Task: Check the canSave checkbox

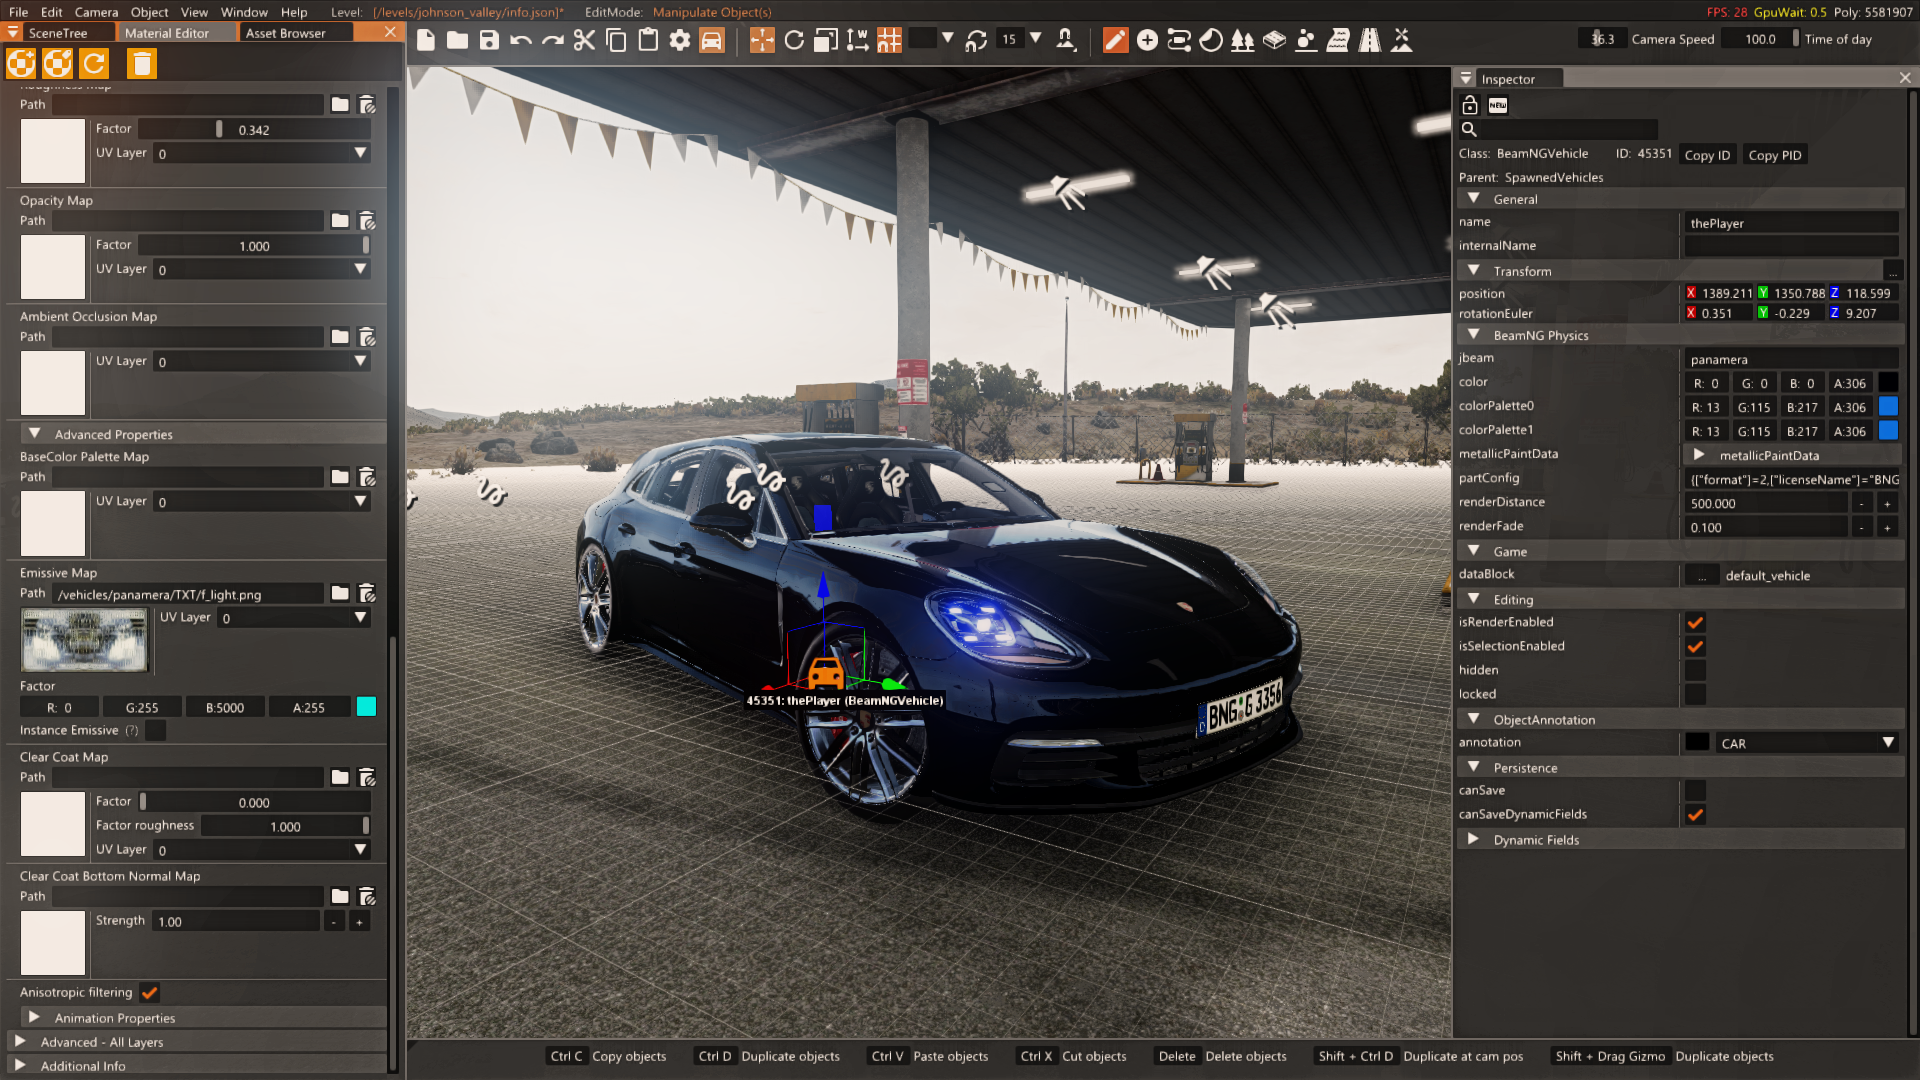Action: pyautogui.click(x=1695, y=790)
